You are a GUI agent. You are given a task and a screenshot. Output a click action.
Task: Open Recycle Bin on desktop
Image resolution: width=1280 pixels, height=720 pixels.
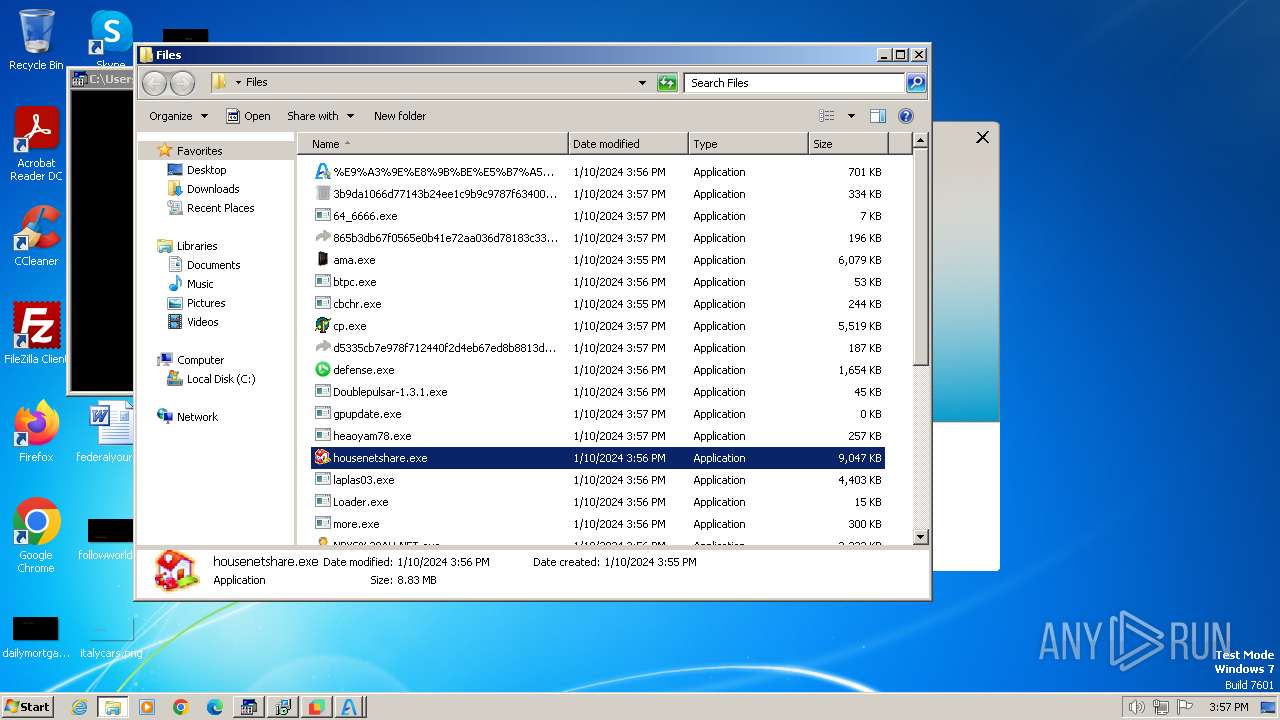click(36, 40)
